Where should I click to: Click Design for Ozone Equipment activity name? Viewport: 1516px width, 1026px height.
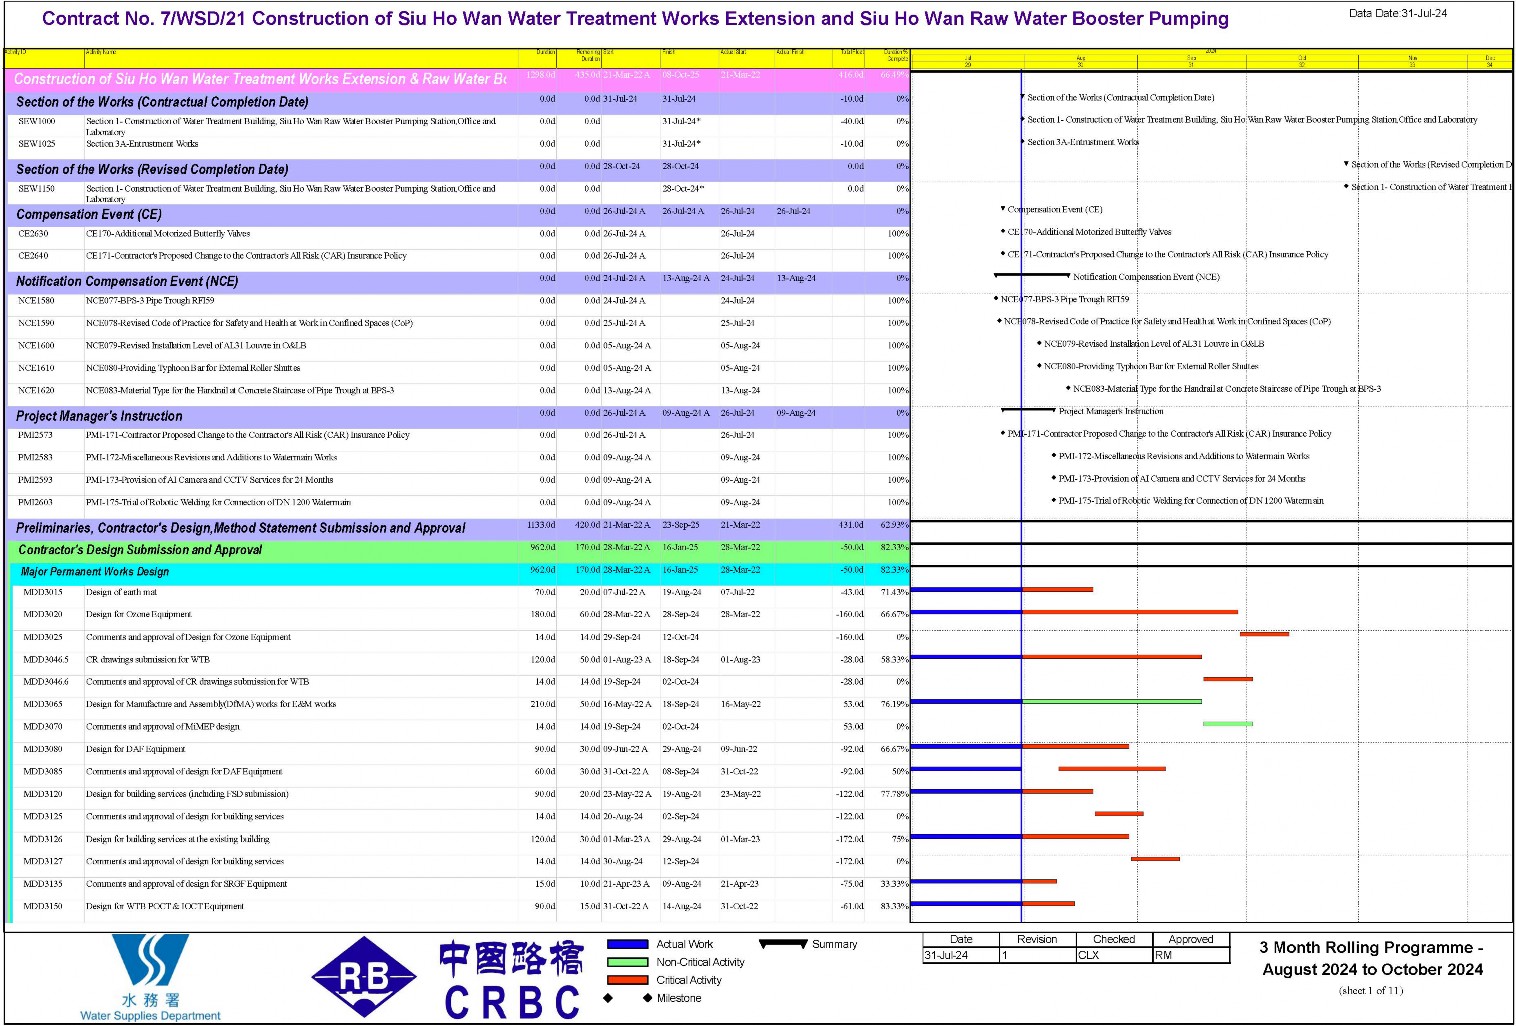[138, 614]
